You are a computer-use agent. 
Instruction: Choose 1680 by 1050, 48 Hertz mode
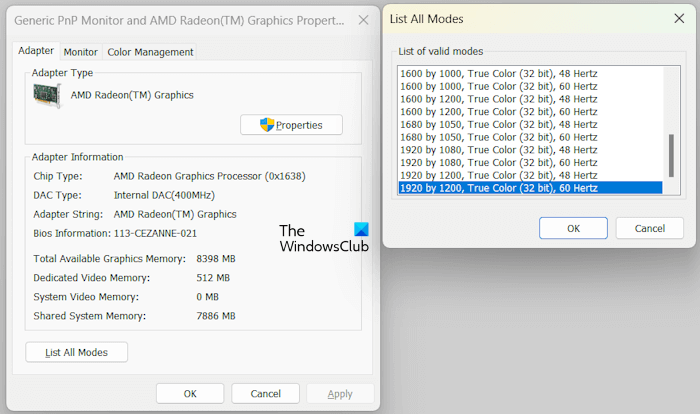click(498, 124)
